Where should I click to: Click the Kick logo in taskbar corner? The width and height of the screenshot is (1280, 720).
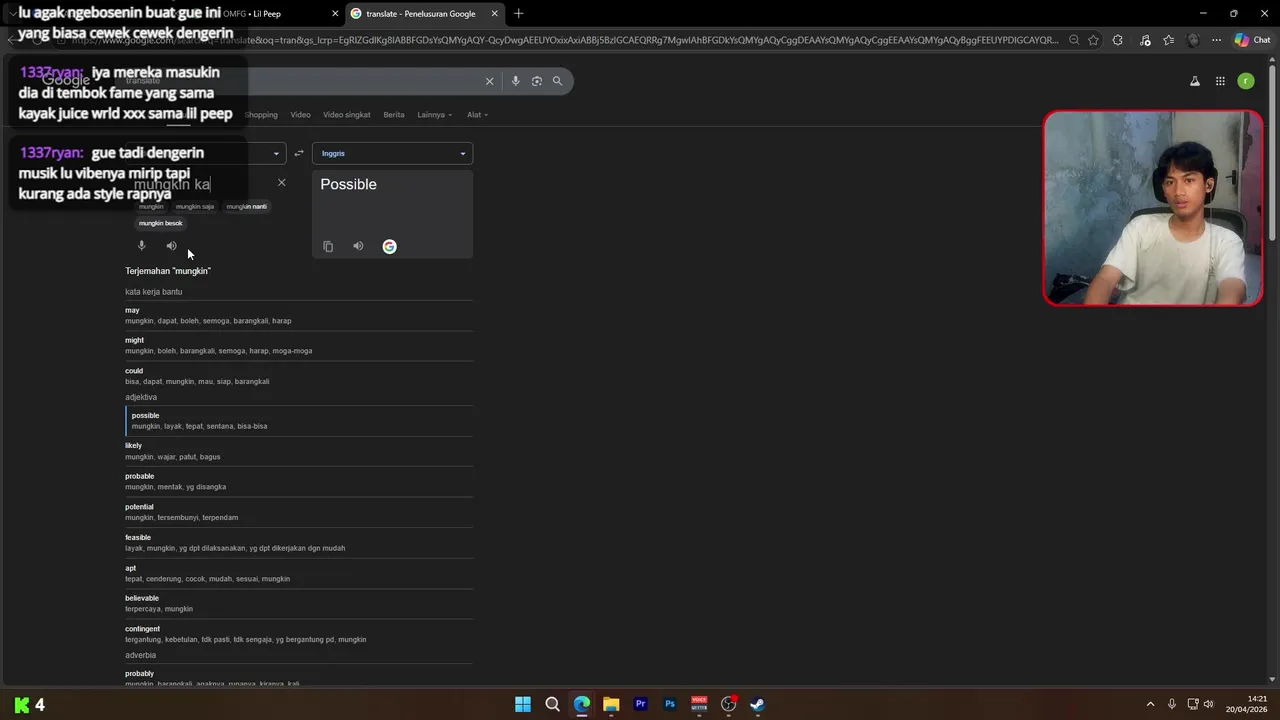click(22, 705)
